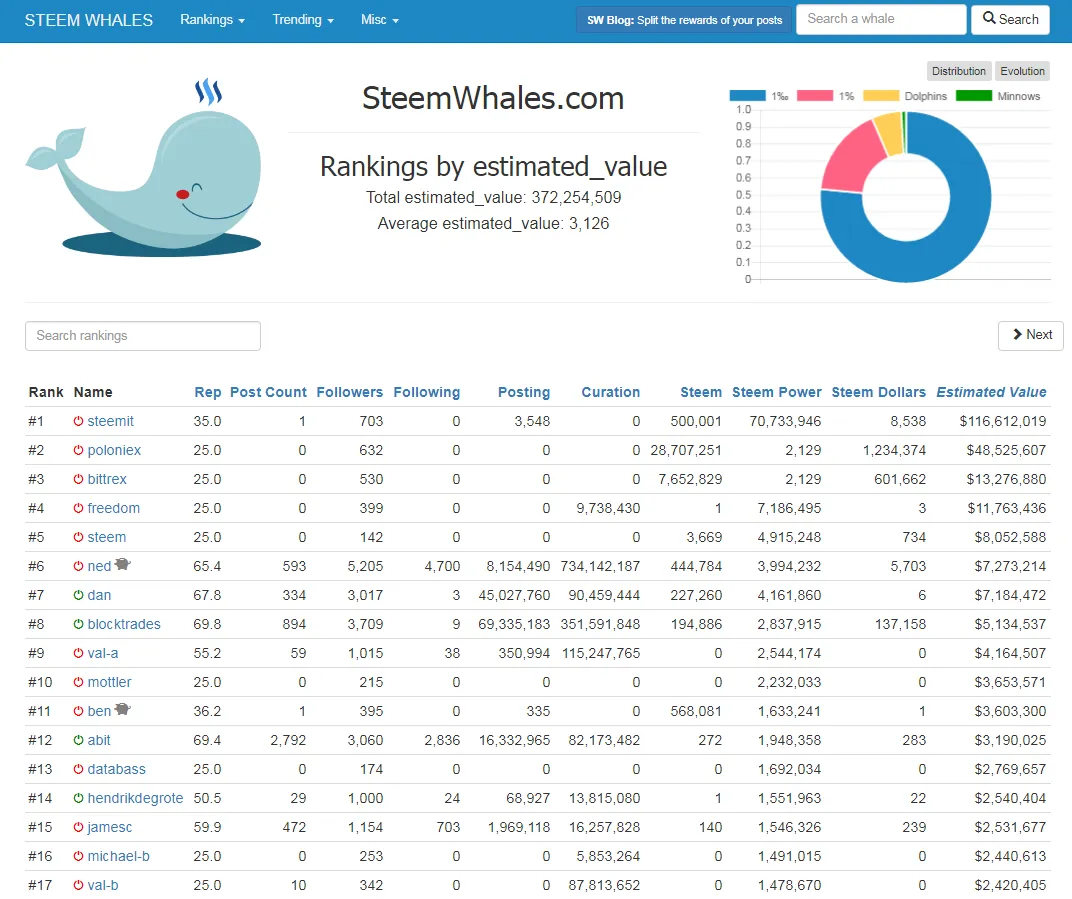This screenshot has height=899, width=1072.
Task: Toggle the green Minnows legend swatch
Action: [974, 96]
